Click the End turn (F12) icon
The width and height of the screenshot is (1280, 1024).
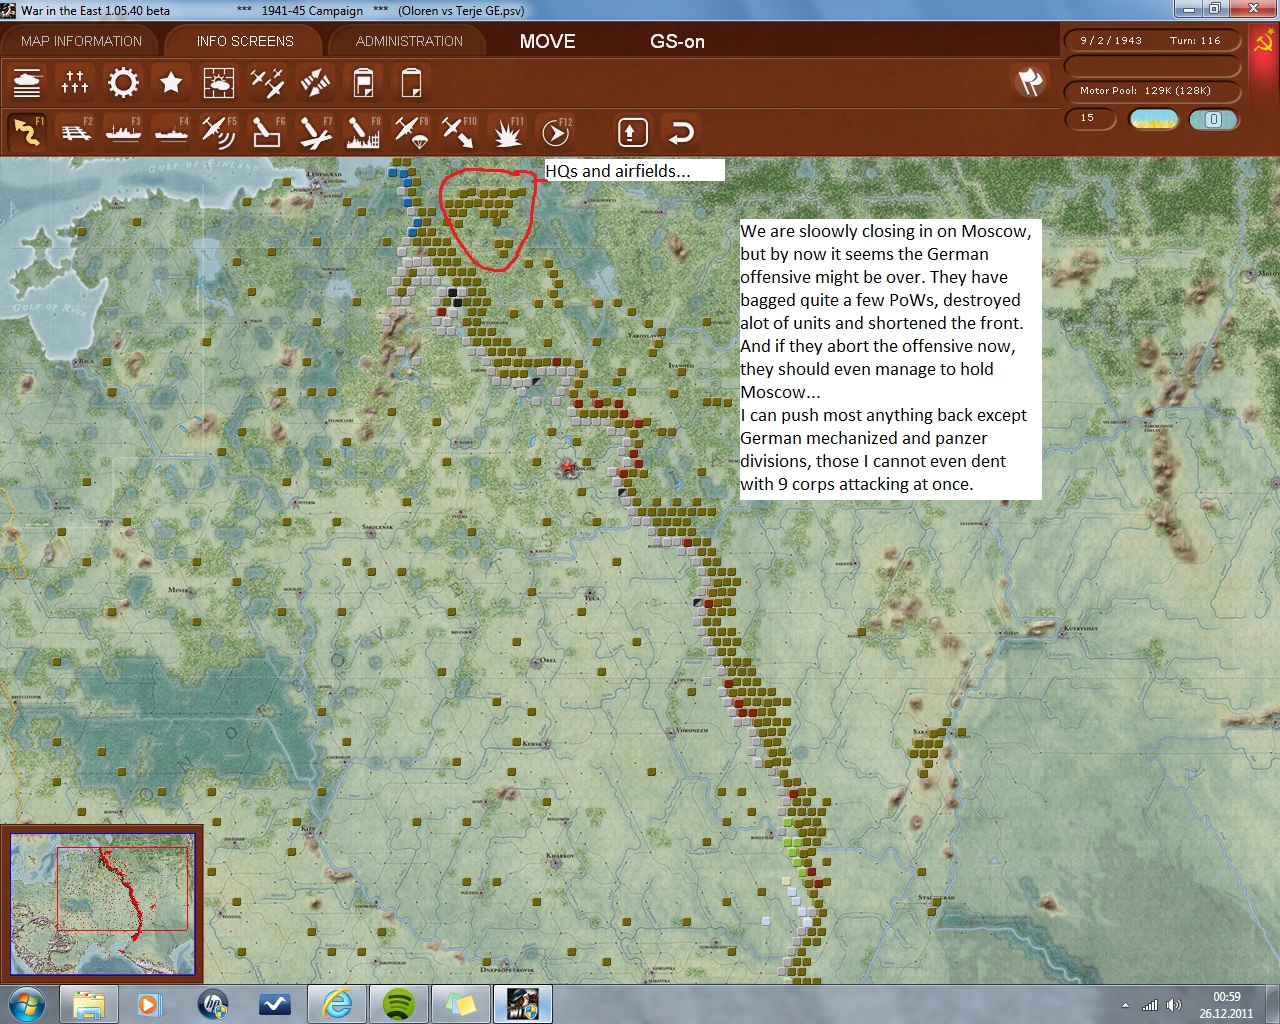[556, 132]
